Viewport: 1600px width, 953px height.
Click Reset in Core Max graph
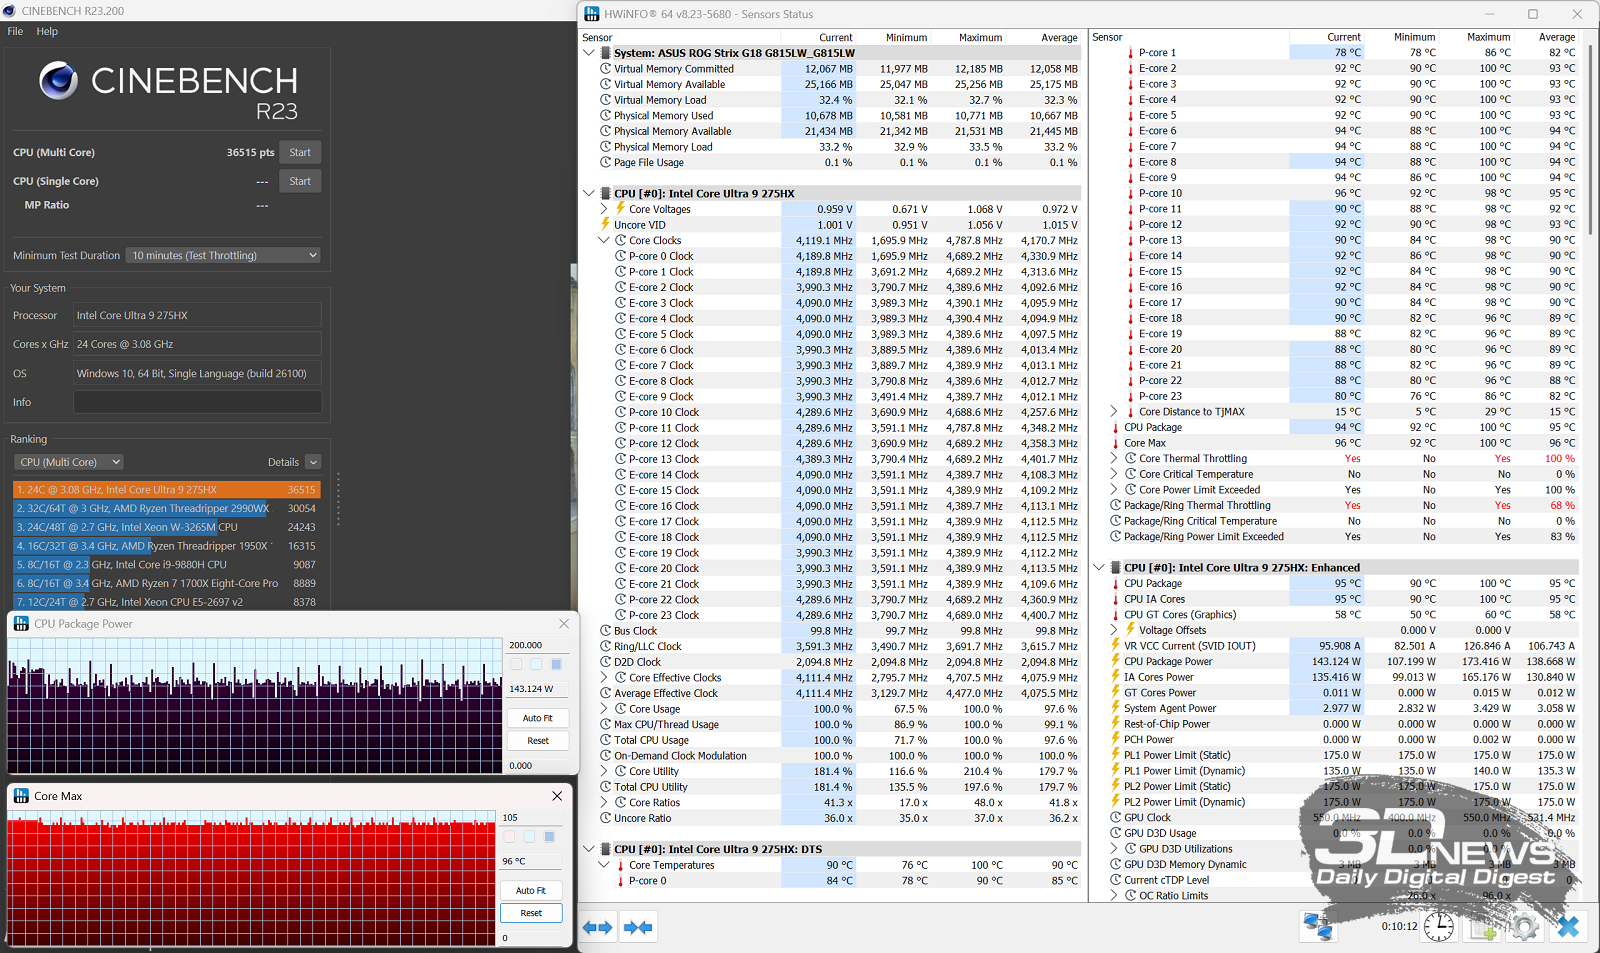(x=531, y=913)
